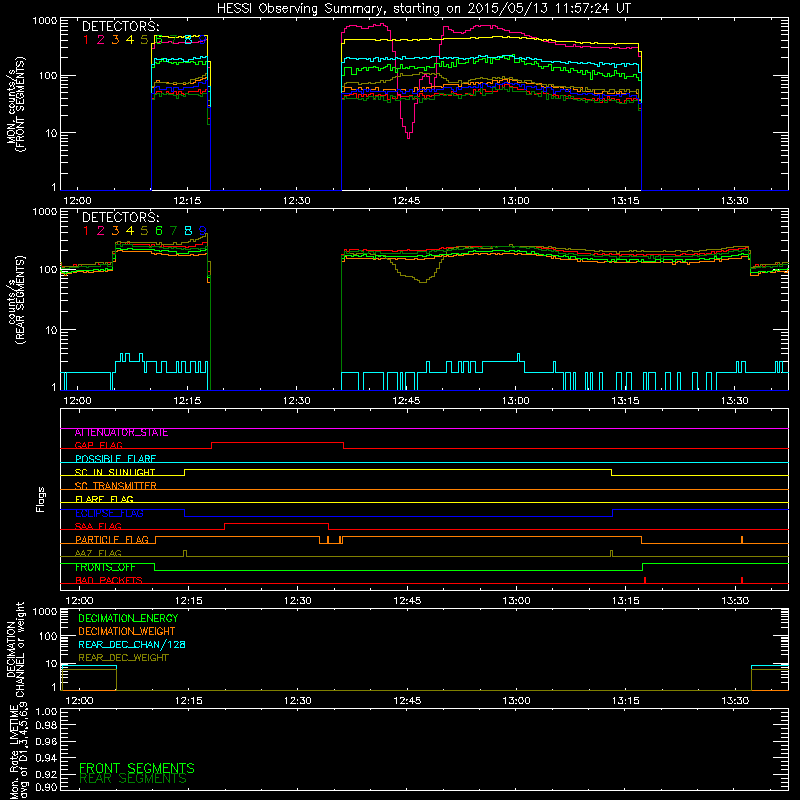Viewport: 800px width, 800px height.
Task: Click the 'HESSI Observing Summary' plot title
Action: click(424, 8)
